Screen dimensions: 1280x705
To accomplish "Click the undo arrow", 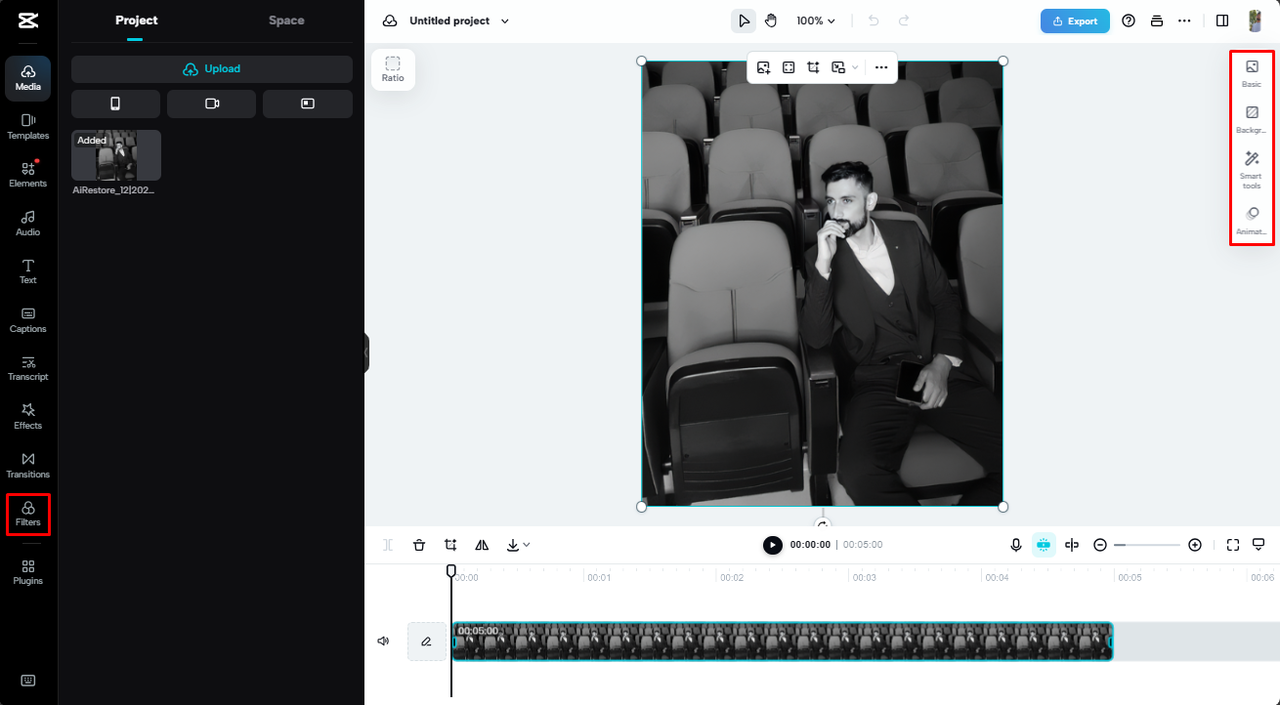I will (x=873, y=21).
